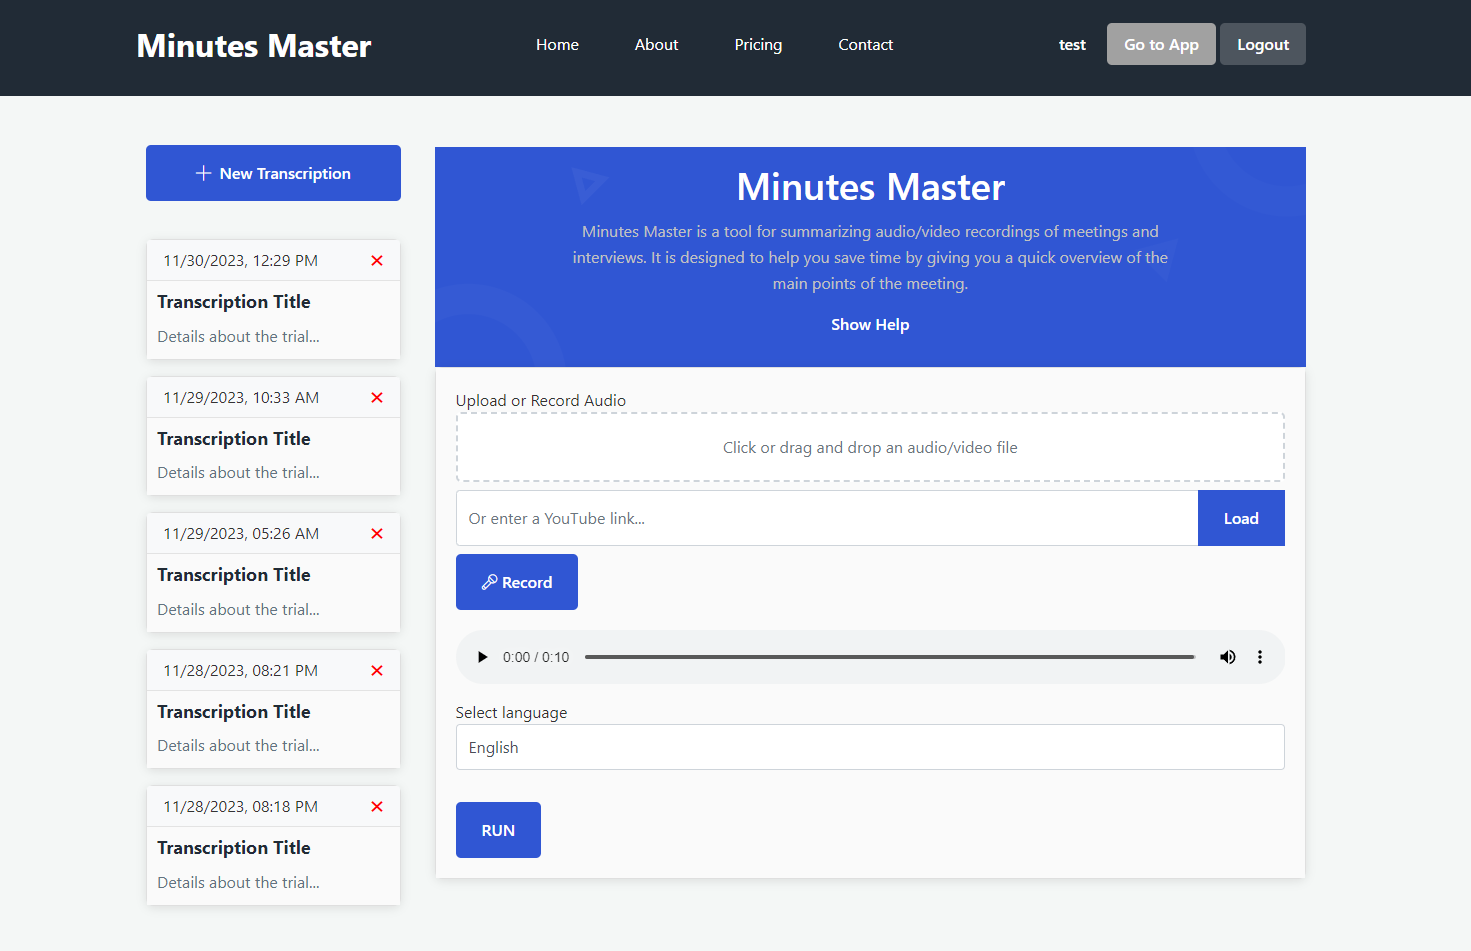
Task: Delete the 11/28/2023, 08:21 PM transcription
Action: coord(377,671)
